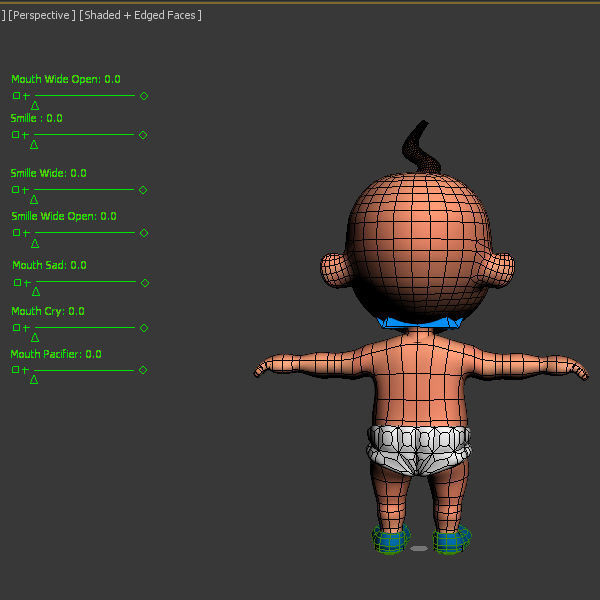Click the triangle value marker of Mouth Pacifier slider
This screenshot has width=600, height=600.
pyautogui.click(x=34, y=380)
